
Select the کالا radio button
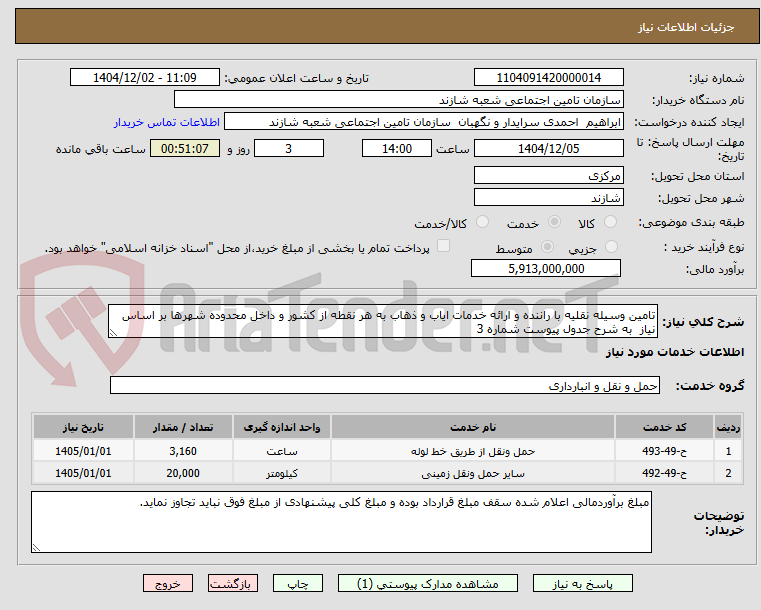[x=610, y=222]
